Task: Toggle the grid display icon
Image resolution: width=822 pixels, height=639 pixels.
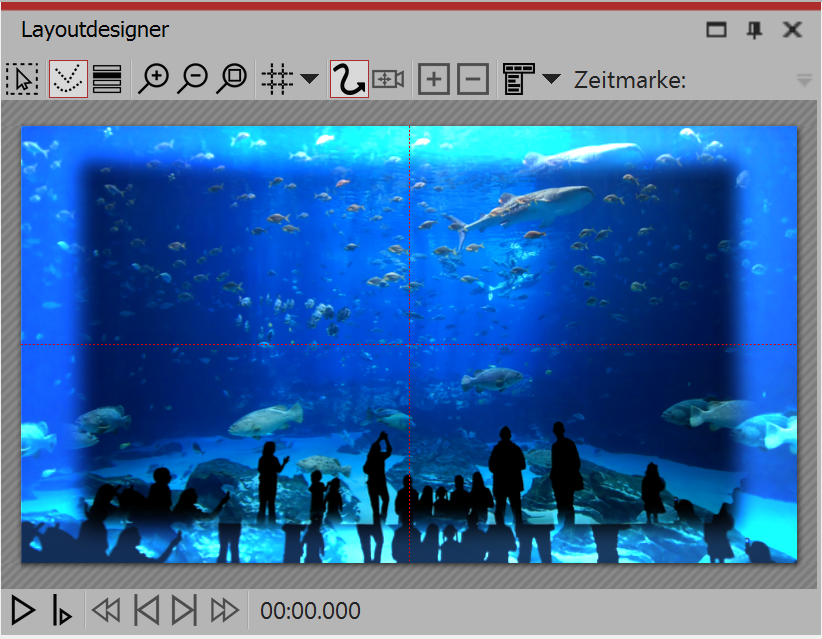Action: tap(277, 79)
